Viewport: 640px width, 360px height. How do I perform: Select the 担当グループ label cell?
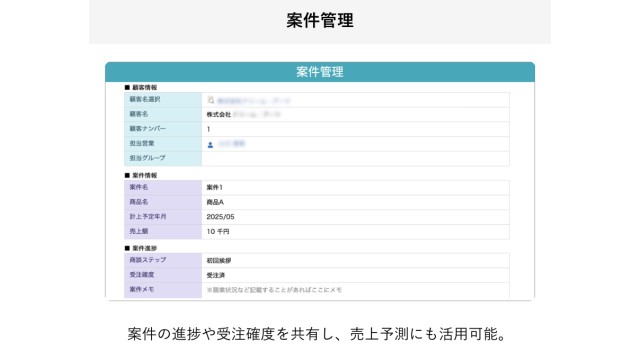[x=163, y=158]
